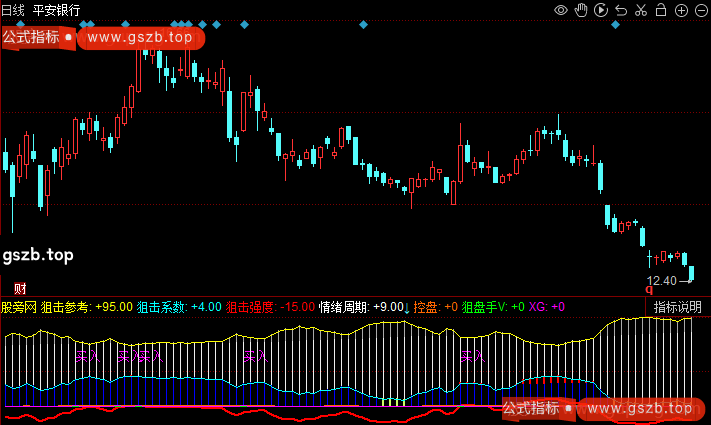The width and height of the screenshot is (711, 425).
Task: Click the 平安银行 stock name
Action: click(56, 9)
